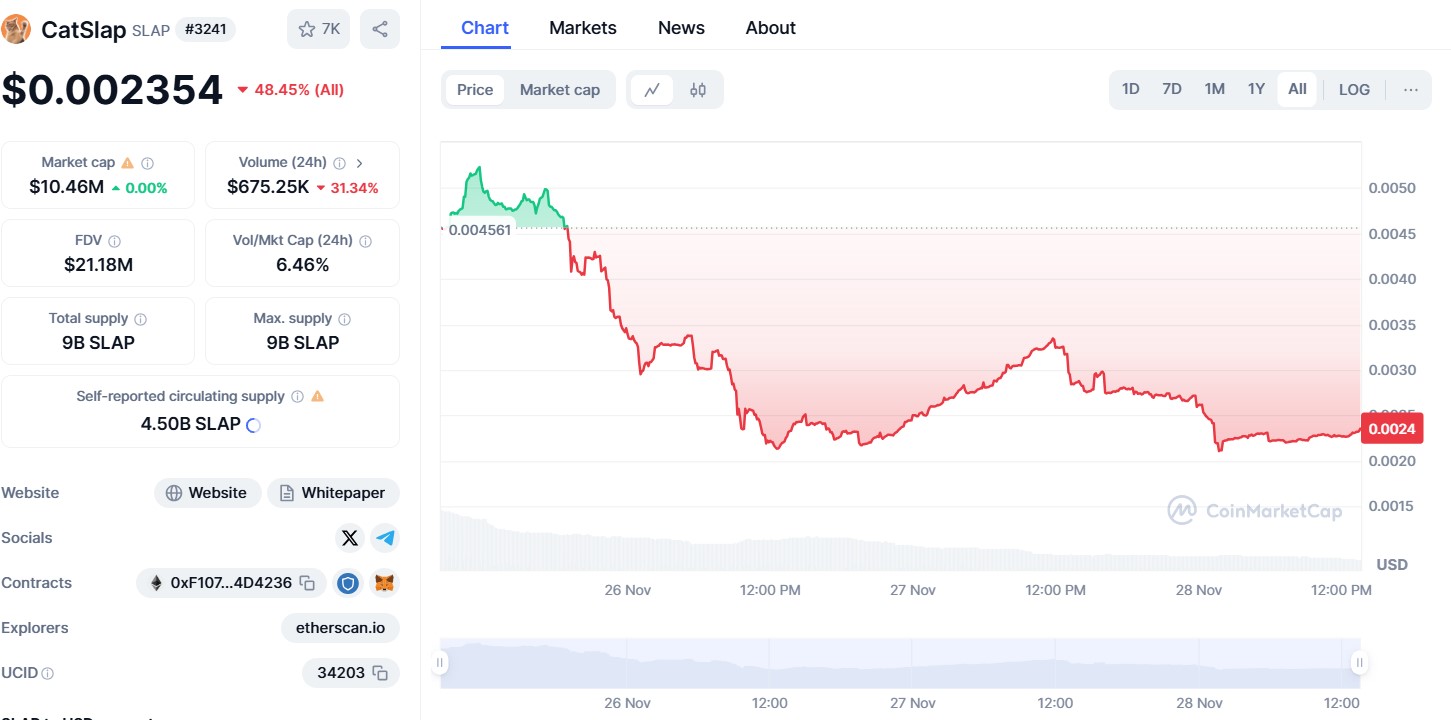
Task: Click the $0.002354 price text
Action: pos(112,90)
